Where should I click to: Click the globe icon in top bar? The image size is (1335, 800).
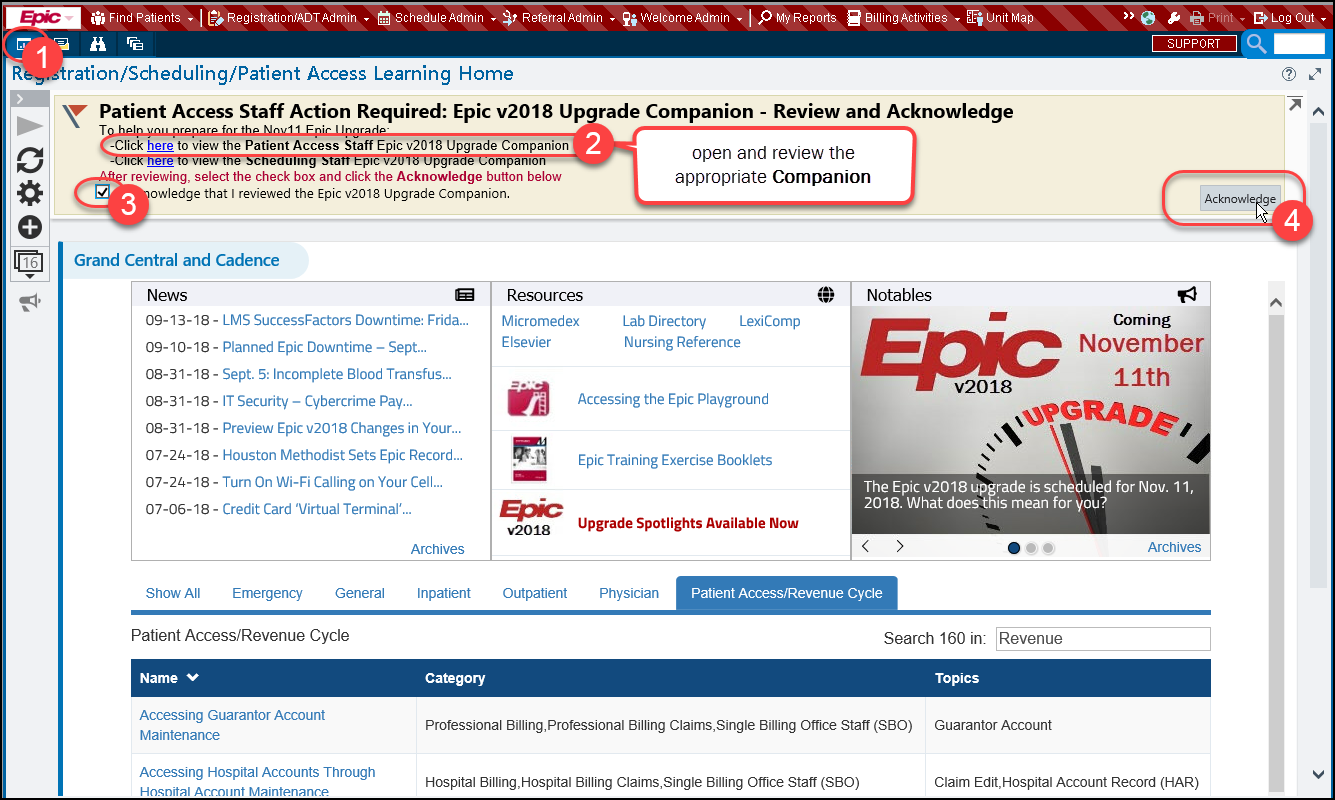coord(1148,18)
